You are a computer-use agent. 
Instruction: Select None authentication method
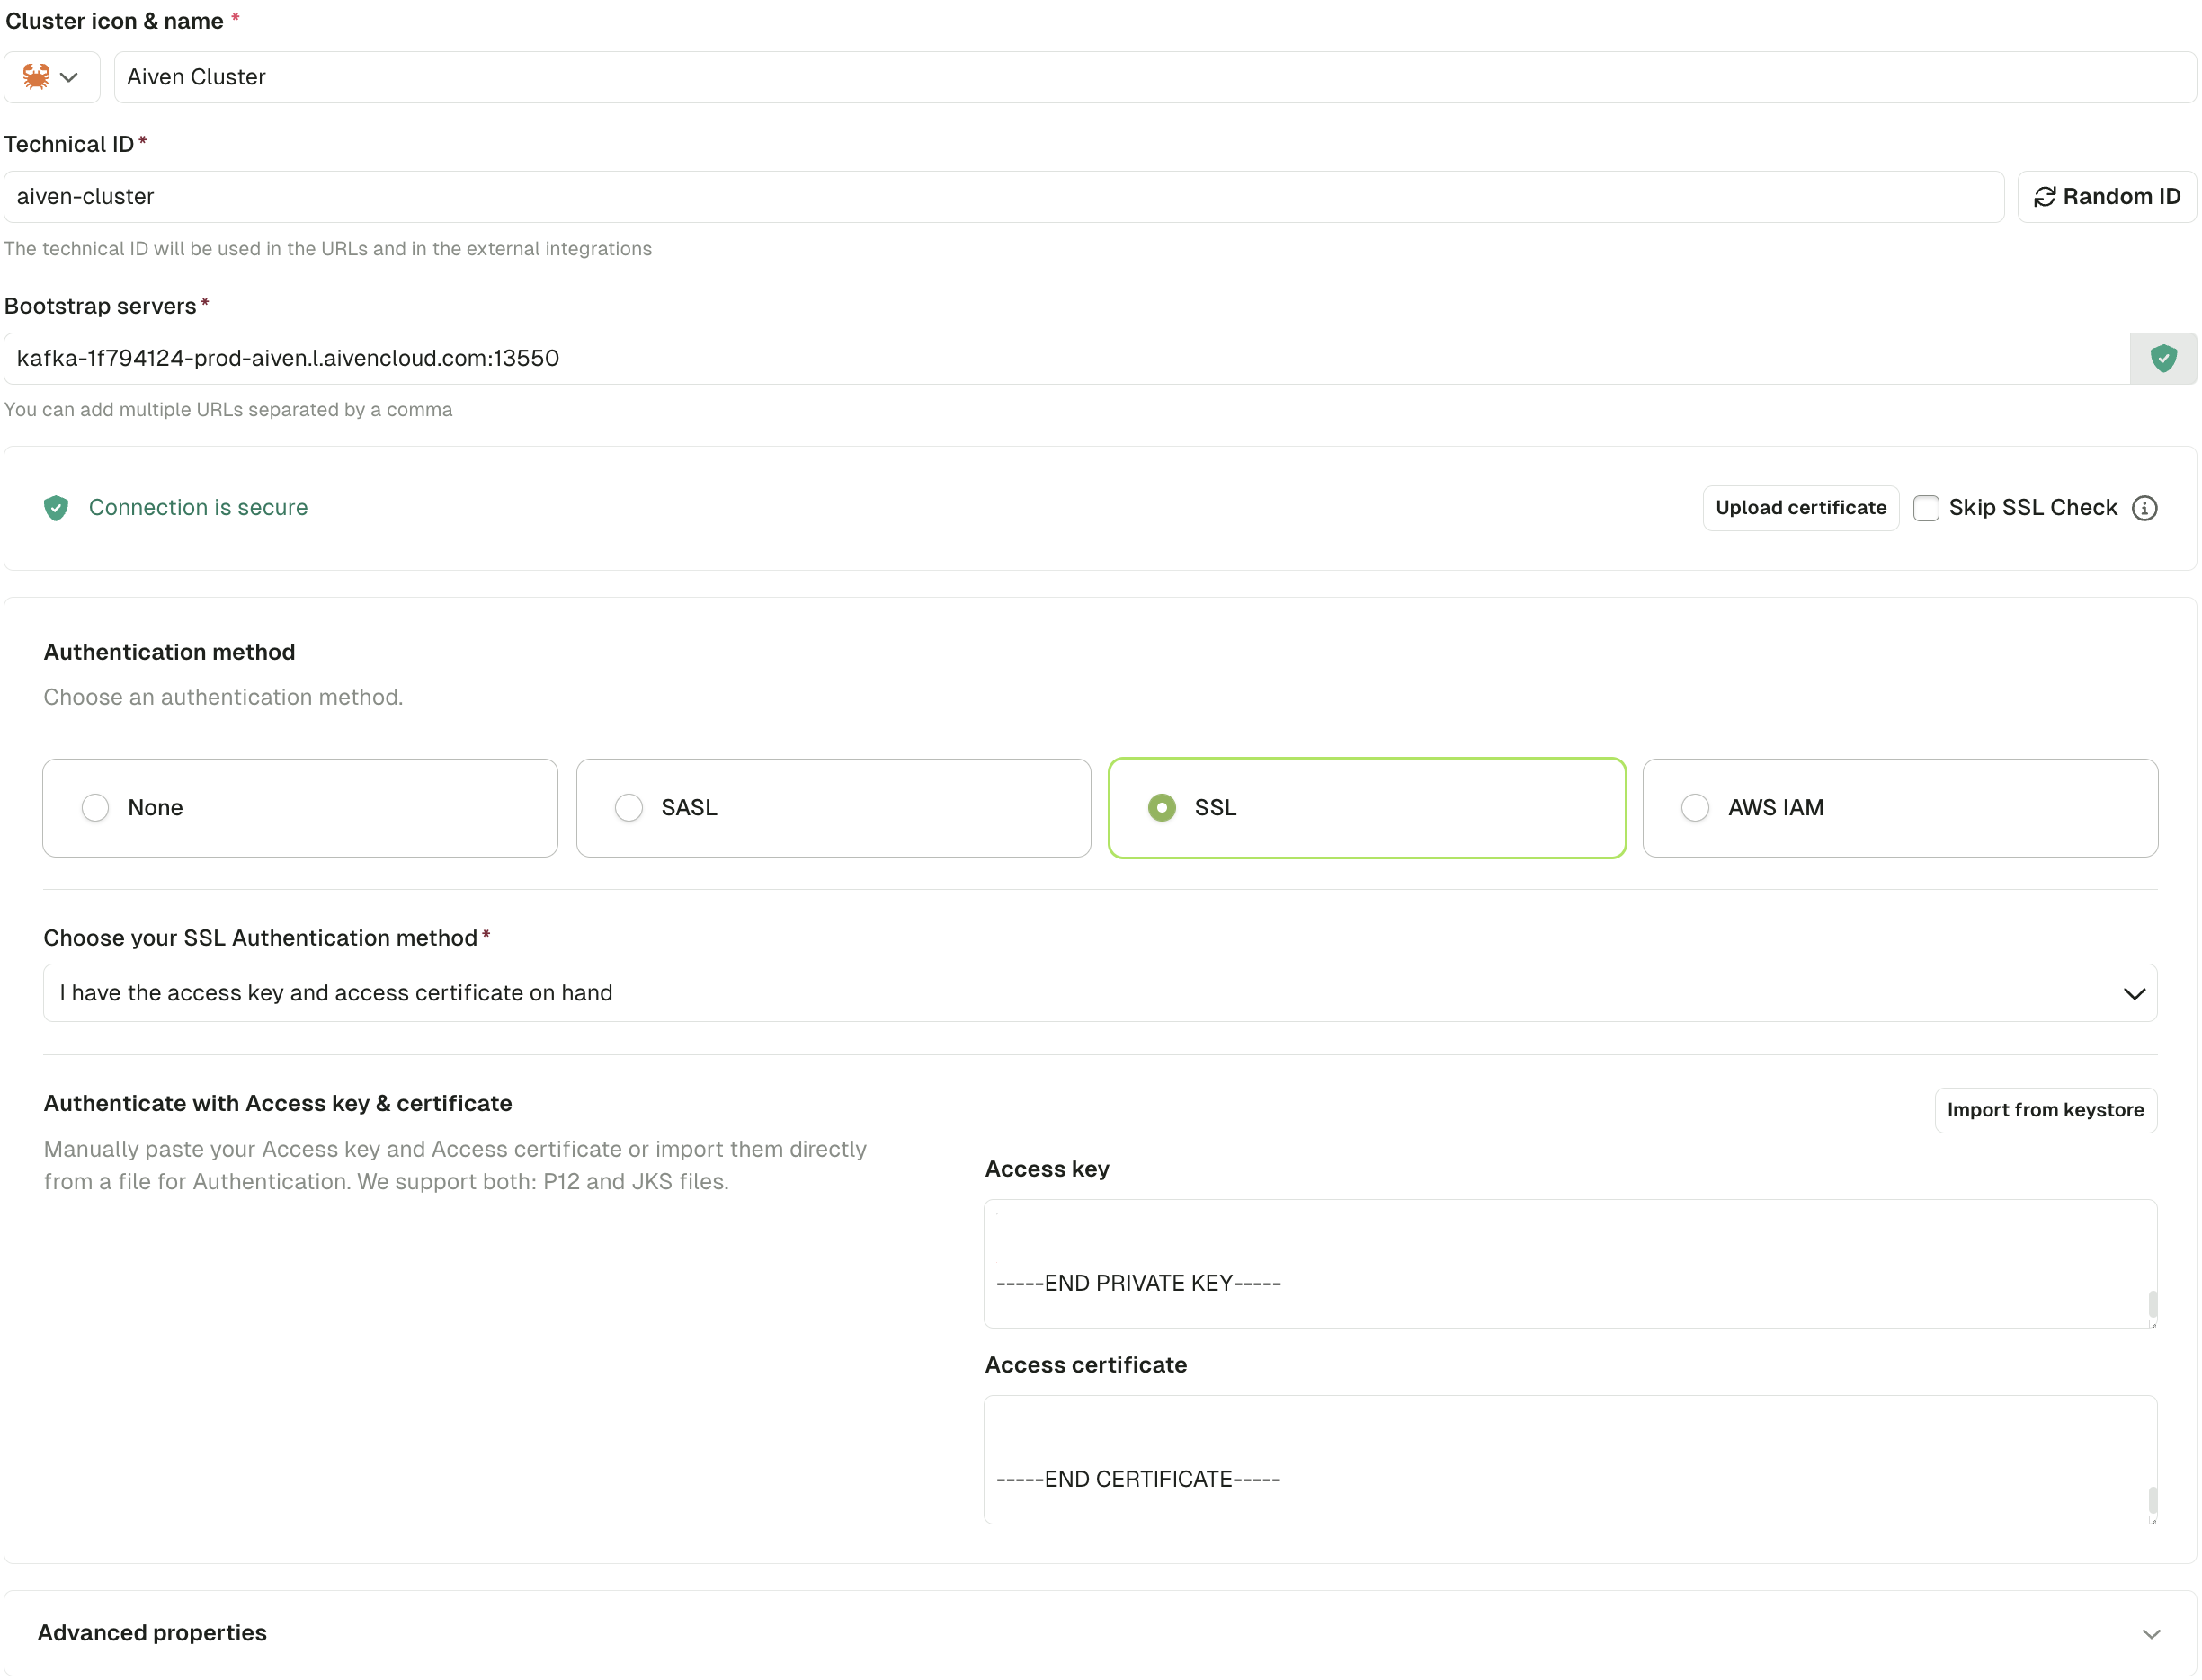[x=300, y=808]
